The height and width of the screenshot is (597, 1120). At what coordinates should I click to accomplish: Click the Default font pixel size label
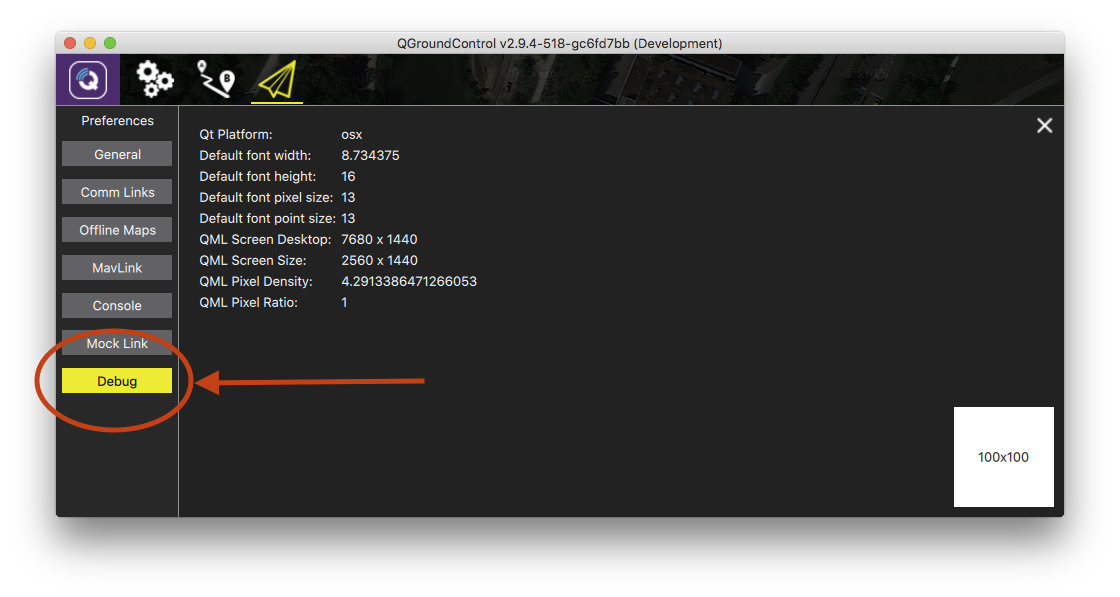266,197
